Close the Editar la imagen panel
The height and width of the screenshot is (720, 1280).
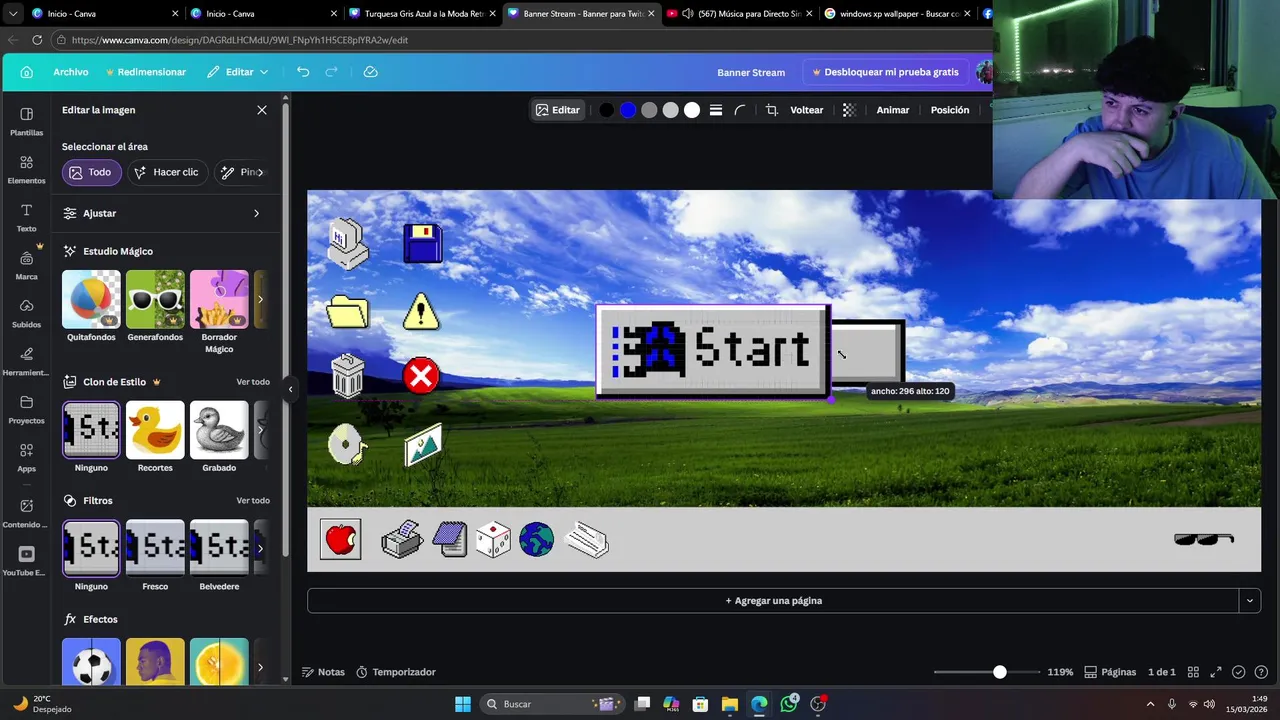click(x=262, y=110)
